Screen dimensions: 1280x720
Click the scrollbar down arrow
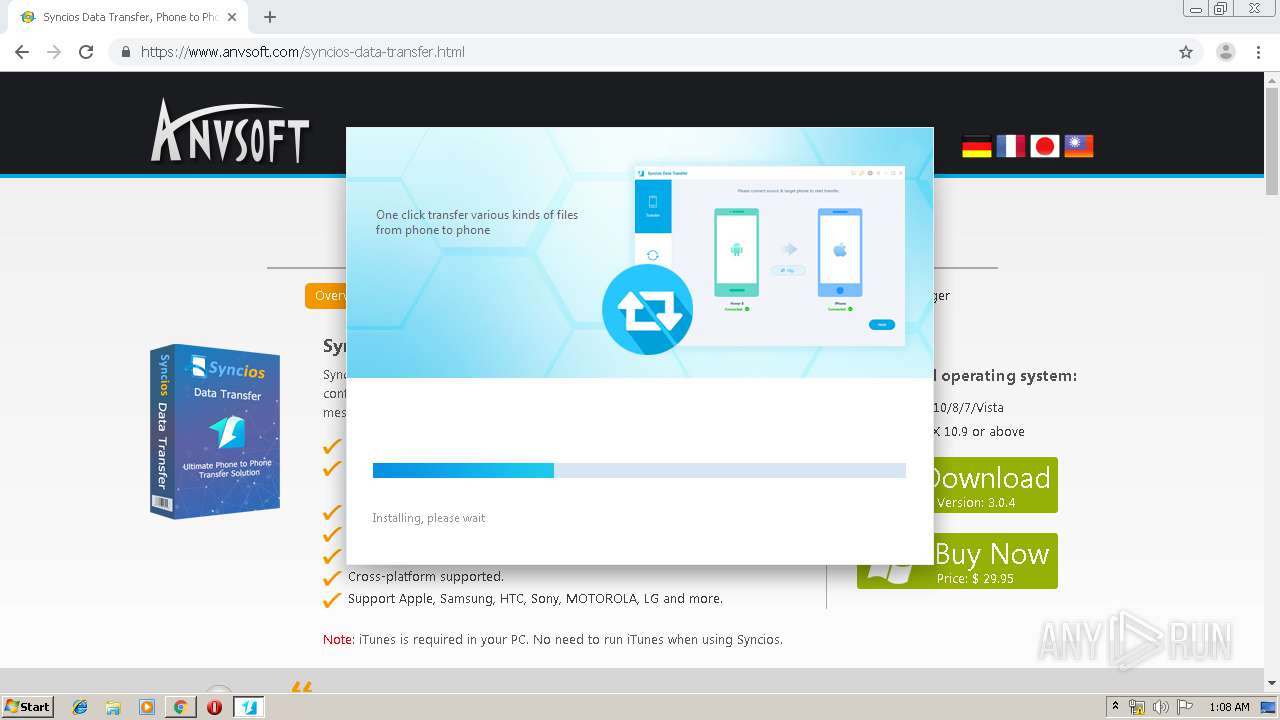pyautogui.click(x=1272, y=683)
